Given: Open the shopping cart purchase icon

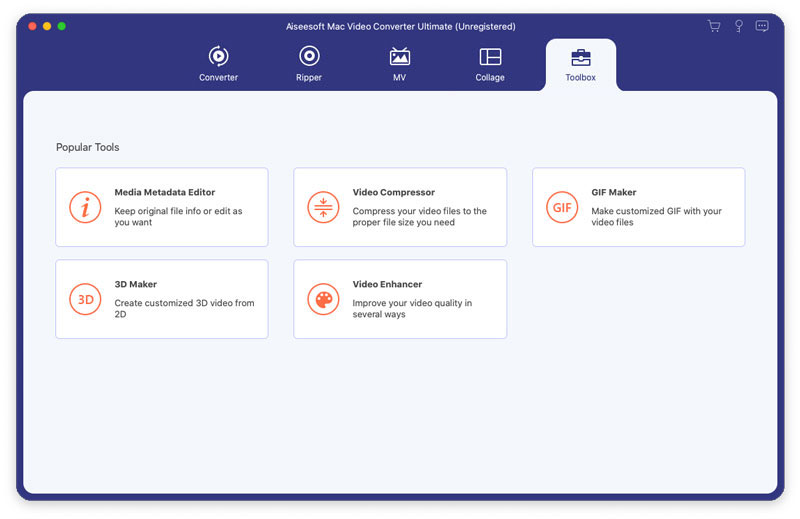Looking at the screenshot, I should pyautogui.click(x=714, y=26).
